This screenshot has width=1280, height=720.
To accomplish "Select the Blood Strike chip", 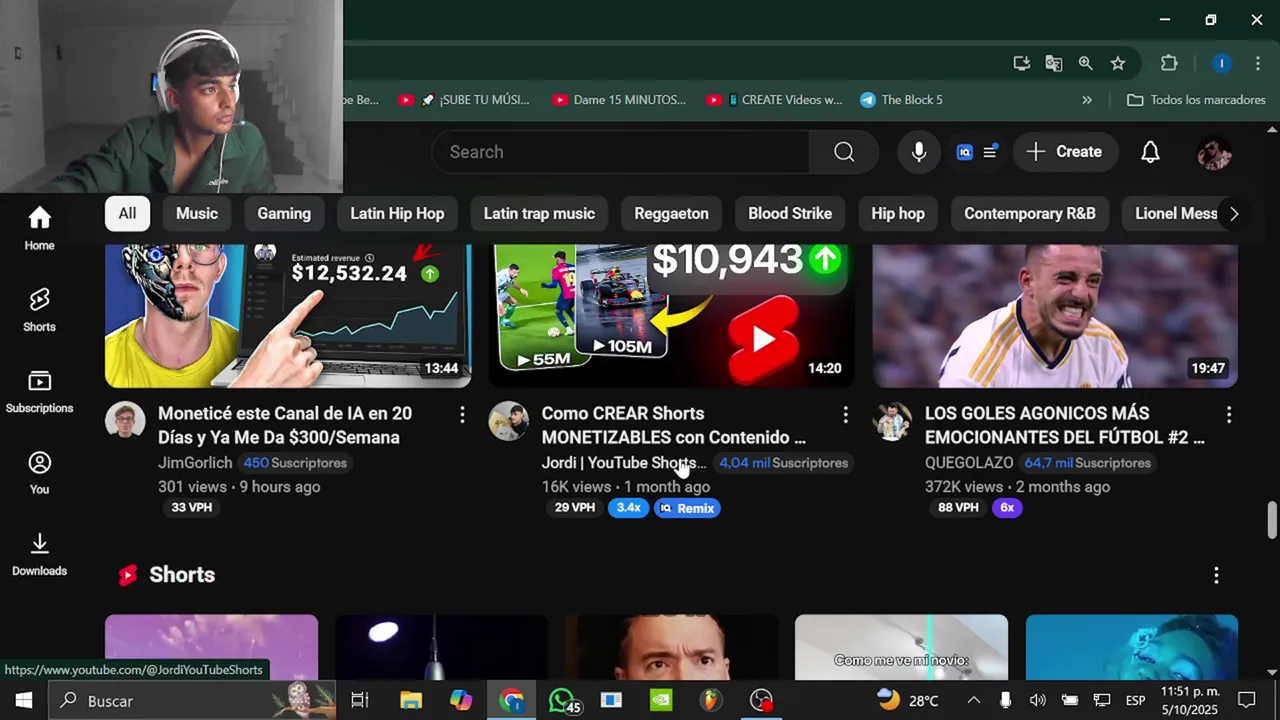I will tap(790, 214).
